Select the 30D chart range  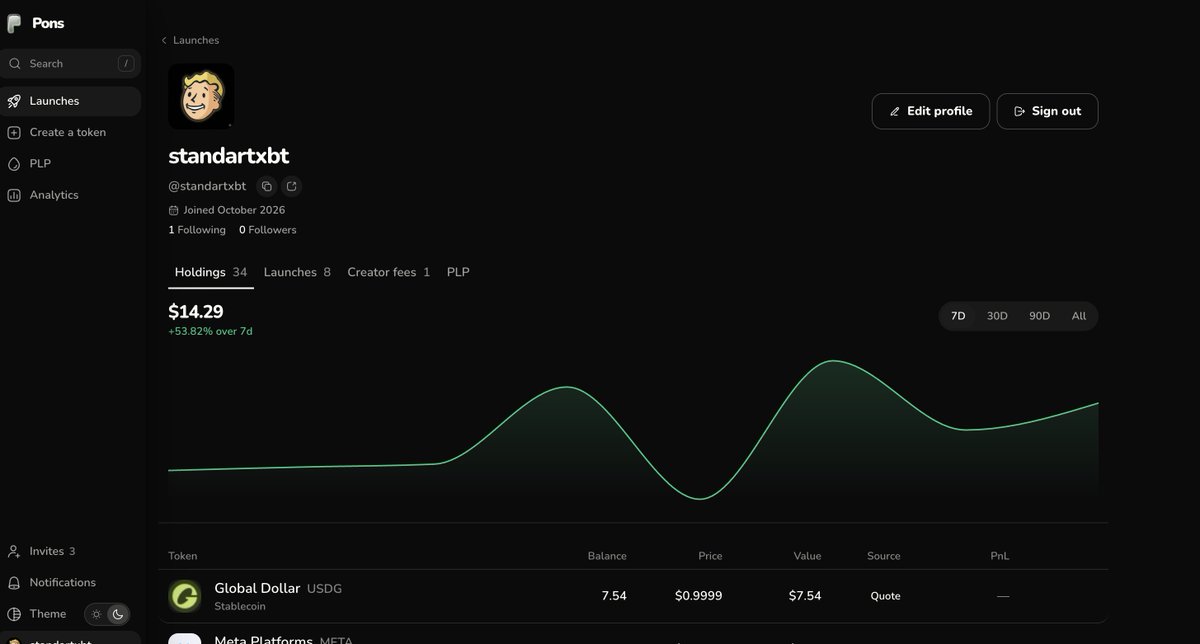coord(997,316)
